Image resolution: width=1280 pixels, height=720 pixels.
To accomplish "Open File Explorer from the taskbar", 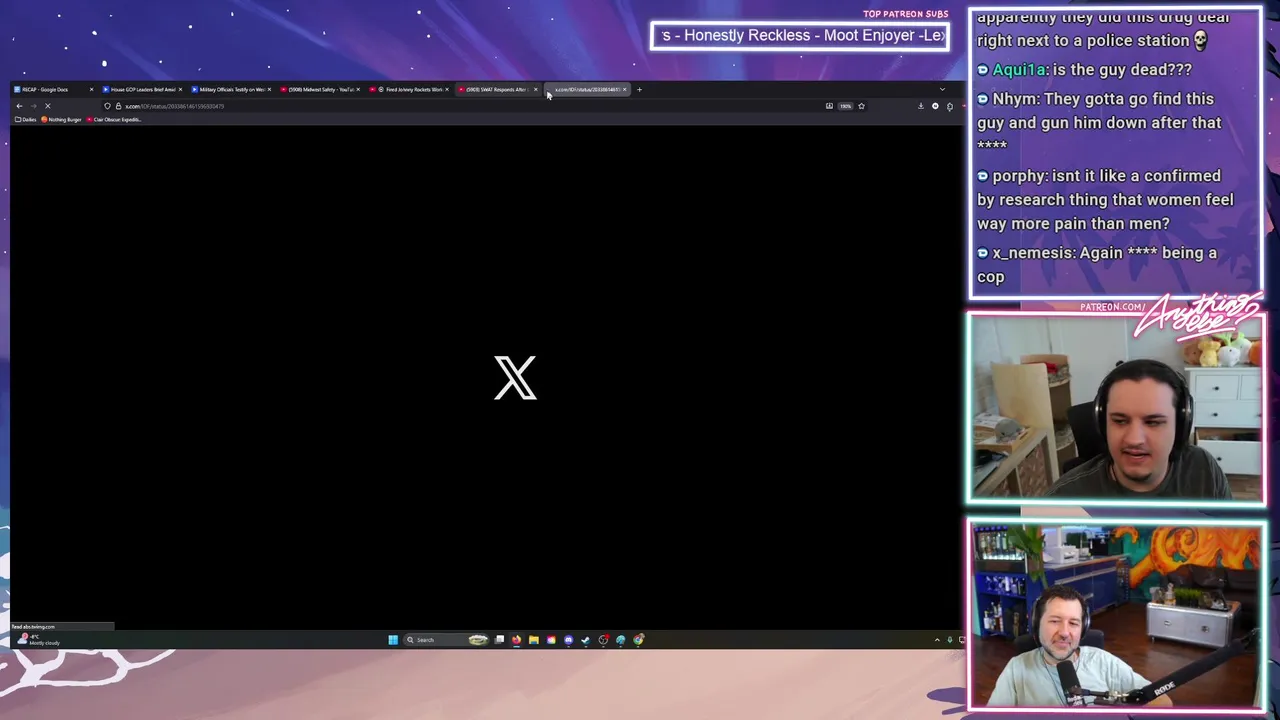I will pos(534,640).
